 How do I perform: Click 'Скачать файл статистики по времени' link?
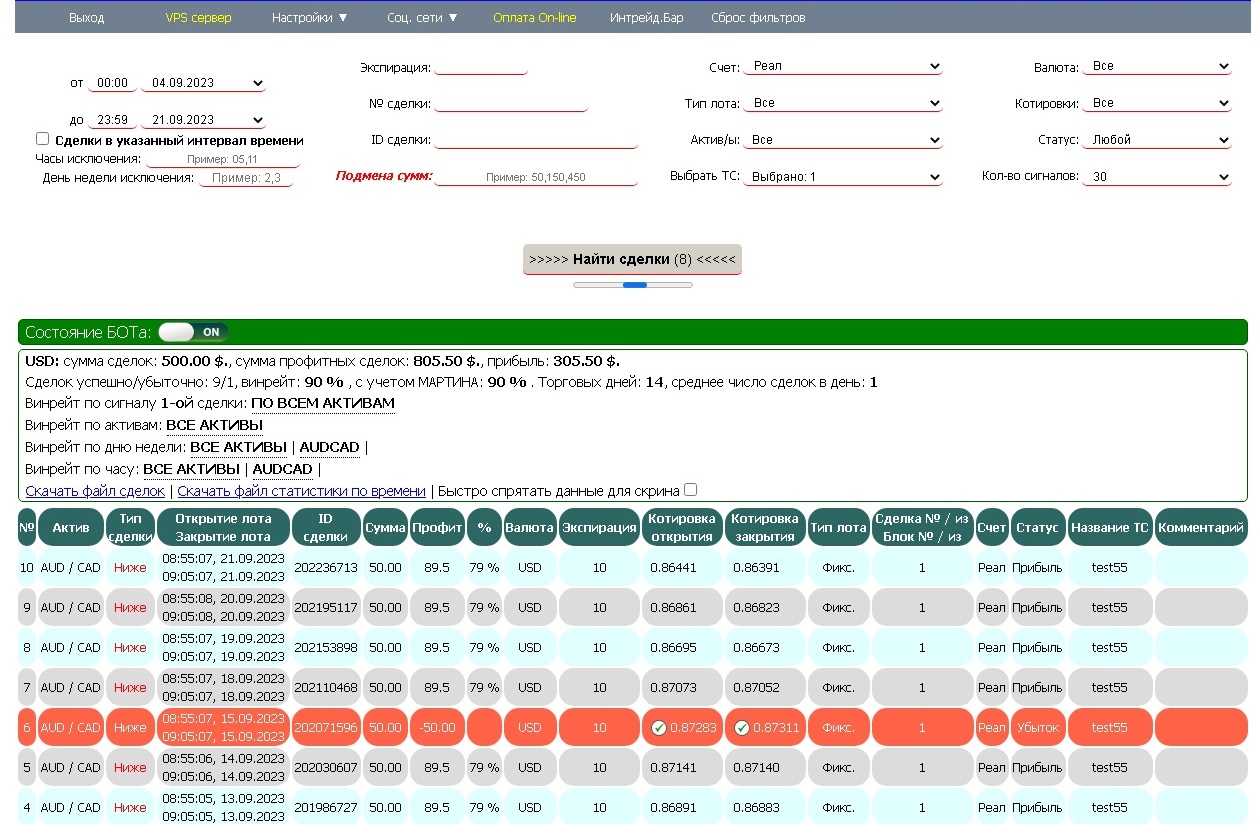(x=301, y=491)
